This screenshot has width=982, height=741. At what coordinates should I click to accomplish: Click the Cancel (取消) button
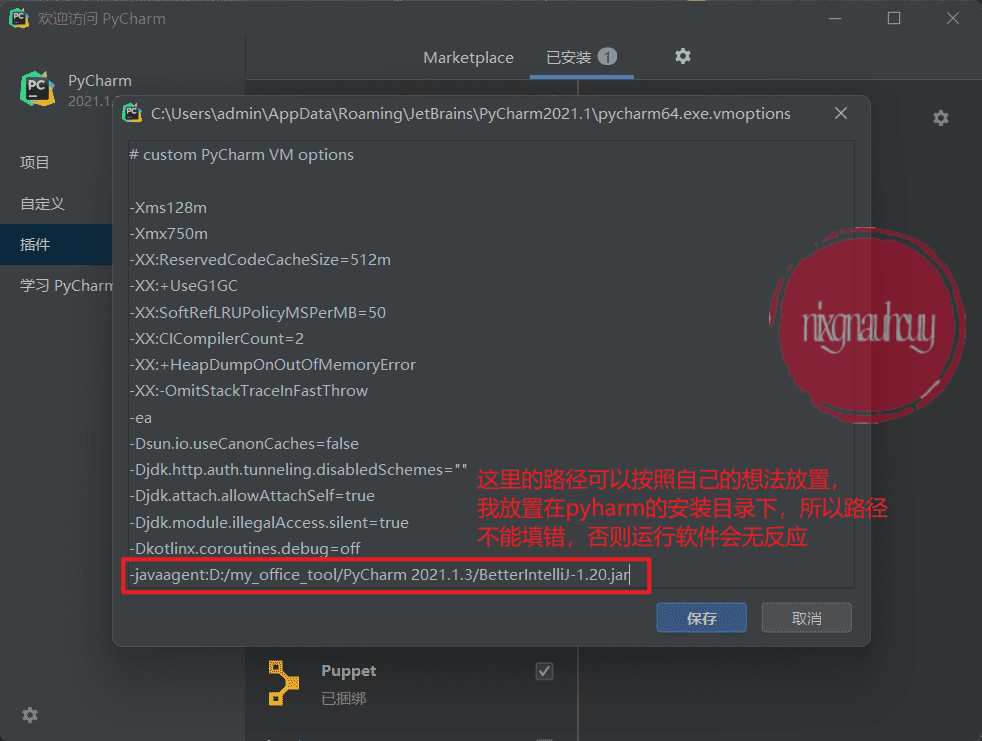806,618
